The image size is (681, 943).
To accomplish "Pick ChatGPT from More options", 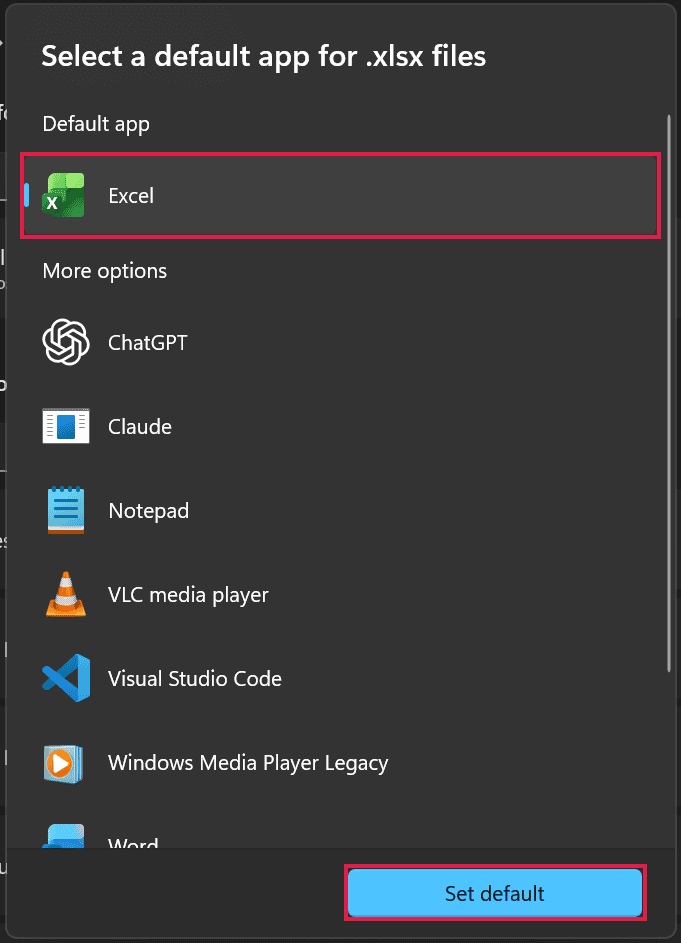I will 342,342.
